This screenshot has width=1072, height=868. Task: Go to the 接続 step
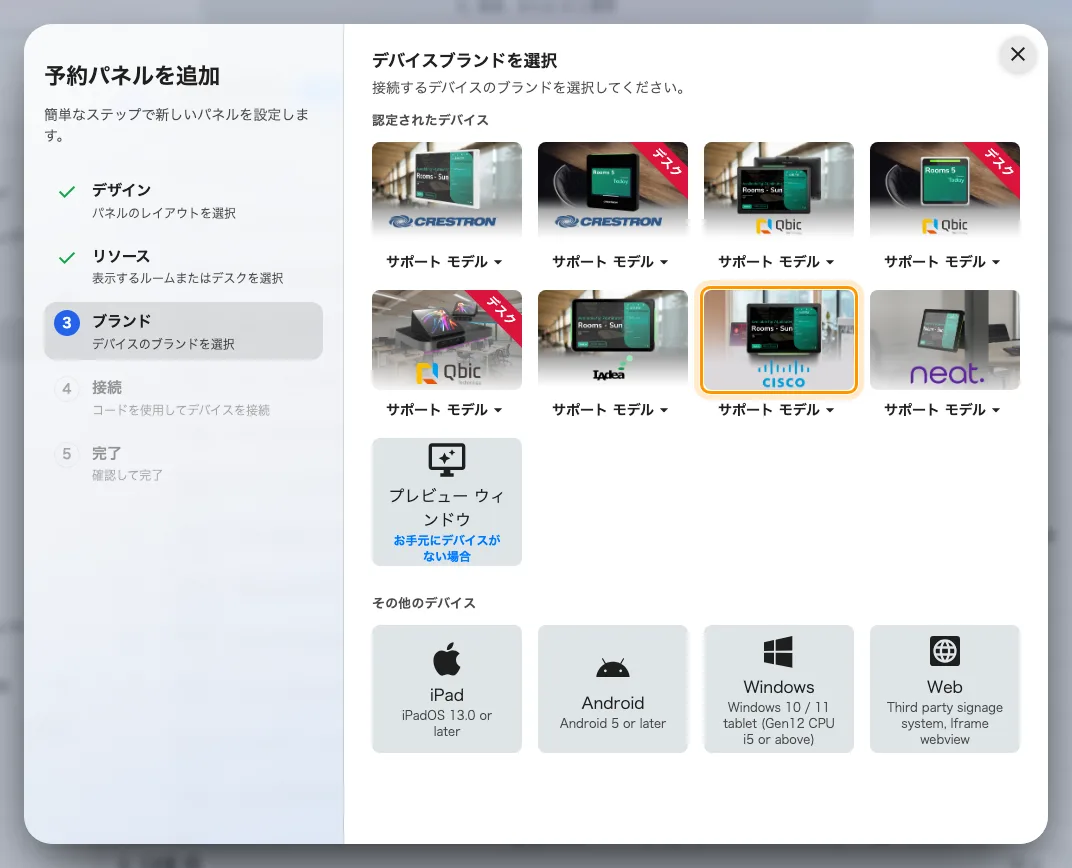pyautogui.click(x=183, y=397)
